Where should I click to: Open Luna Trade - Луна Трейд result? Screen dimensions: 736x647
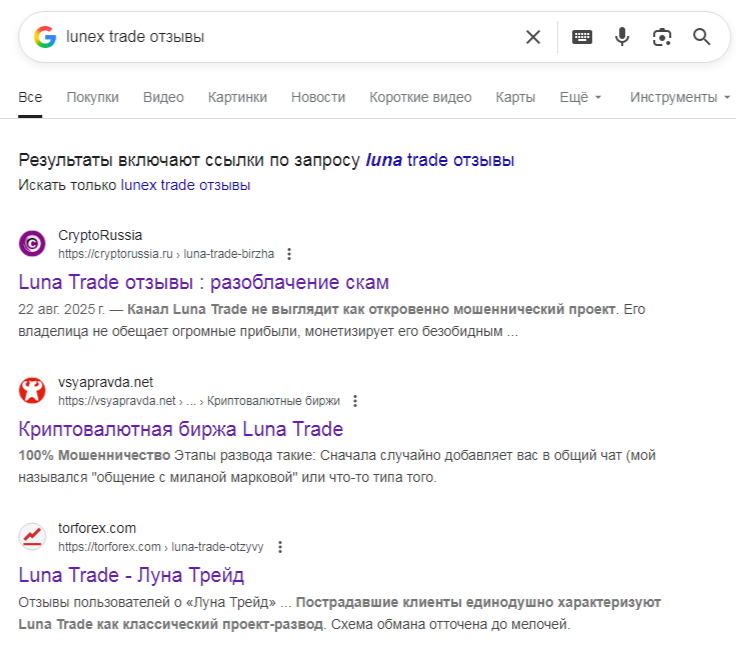131,575
